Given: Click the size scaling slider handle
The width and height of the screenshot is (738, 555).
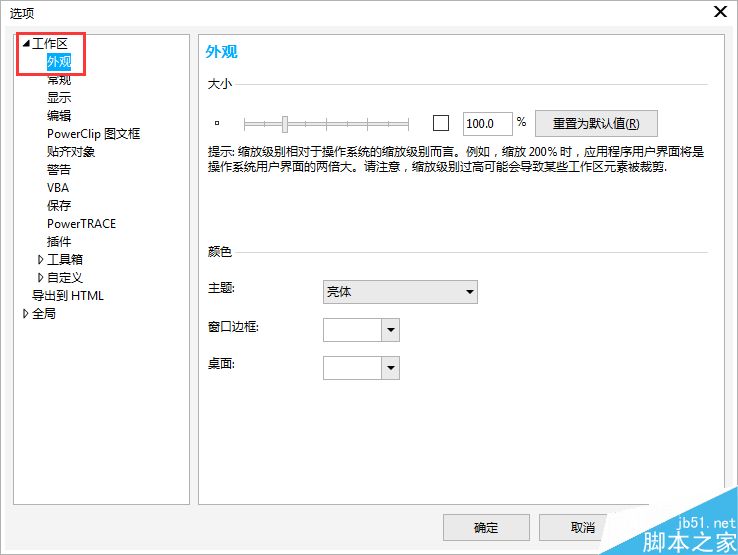Looking at the screenshot, I should 285,124.
